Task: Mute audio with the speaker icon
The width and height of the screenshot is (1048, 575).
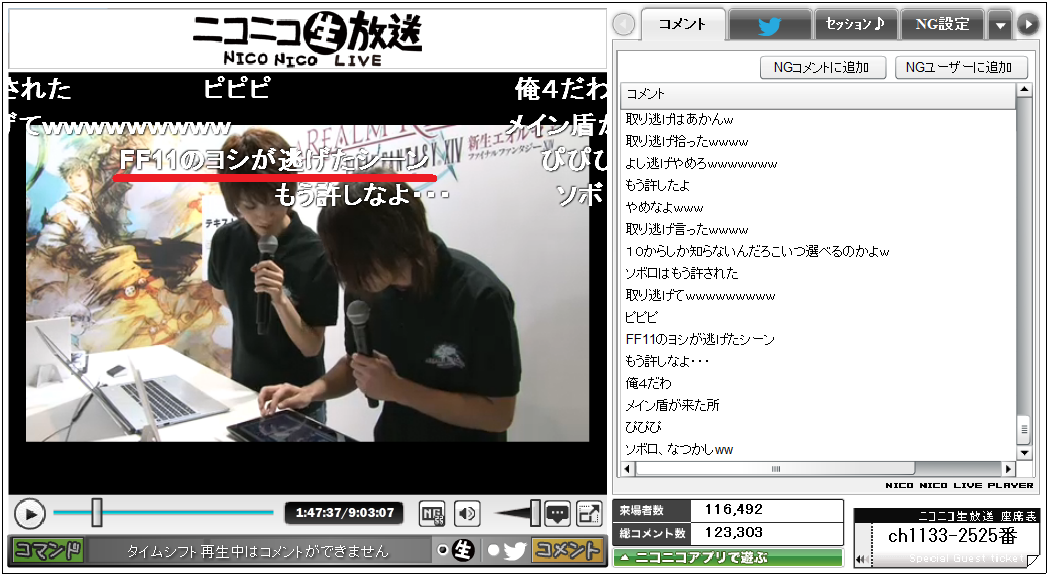Action: point(467,513)
